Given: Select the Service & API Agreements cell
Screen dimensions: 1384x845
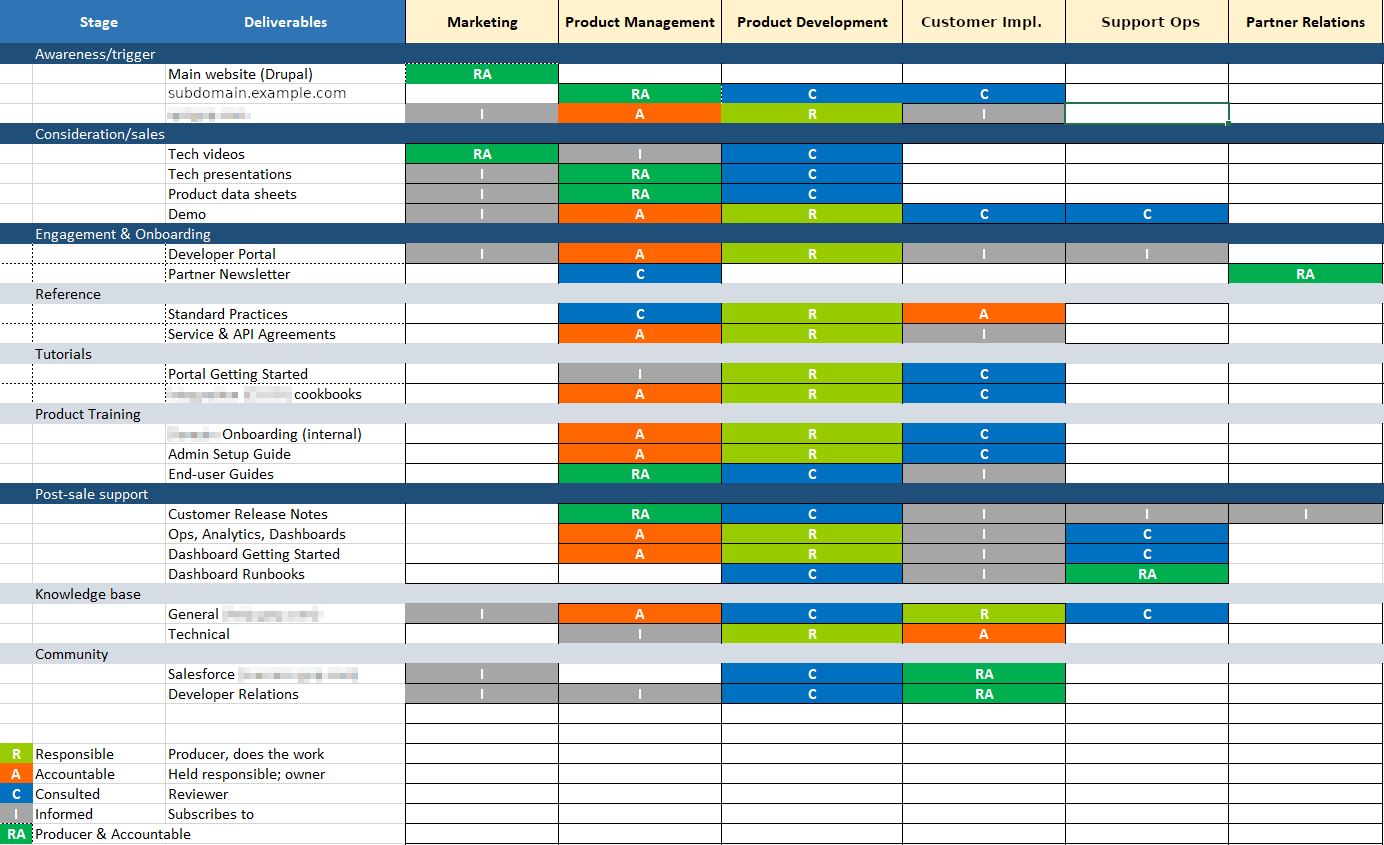Looking at the screenshot, I should pyautogui.click(x=285, y=334).
